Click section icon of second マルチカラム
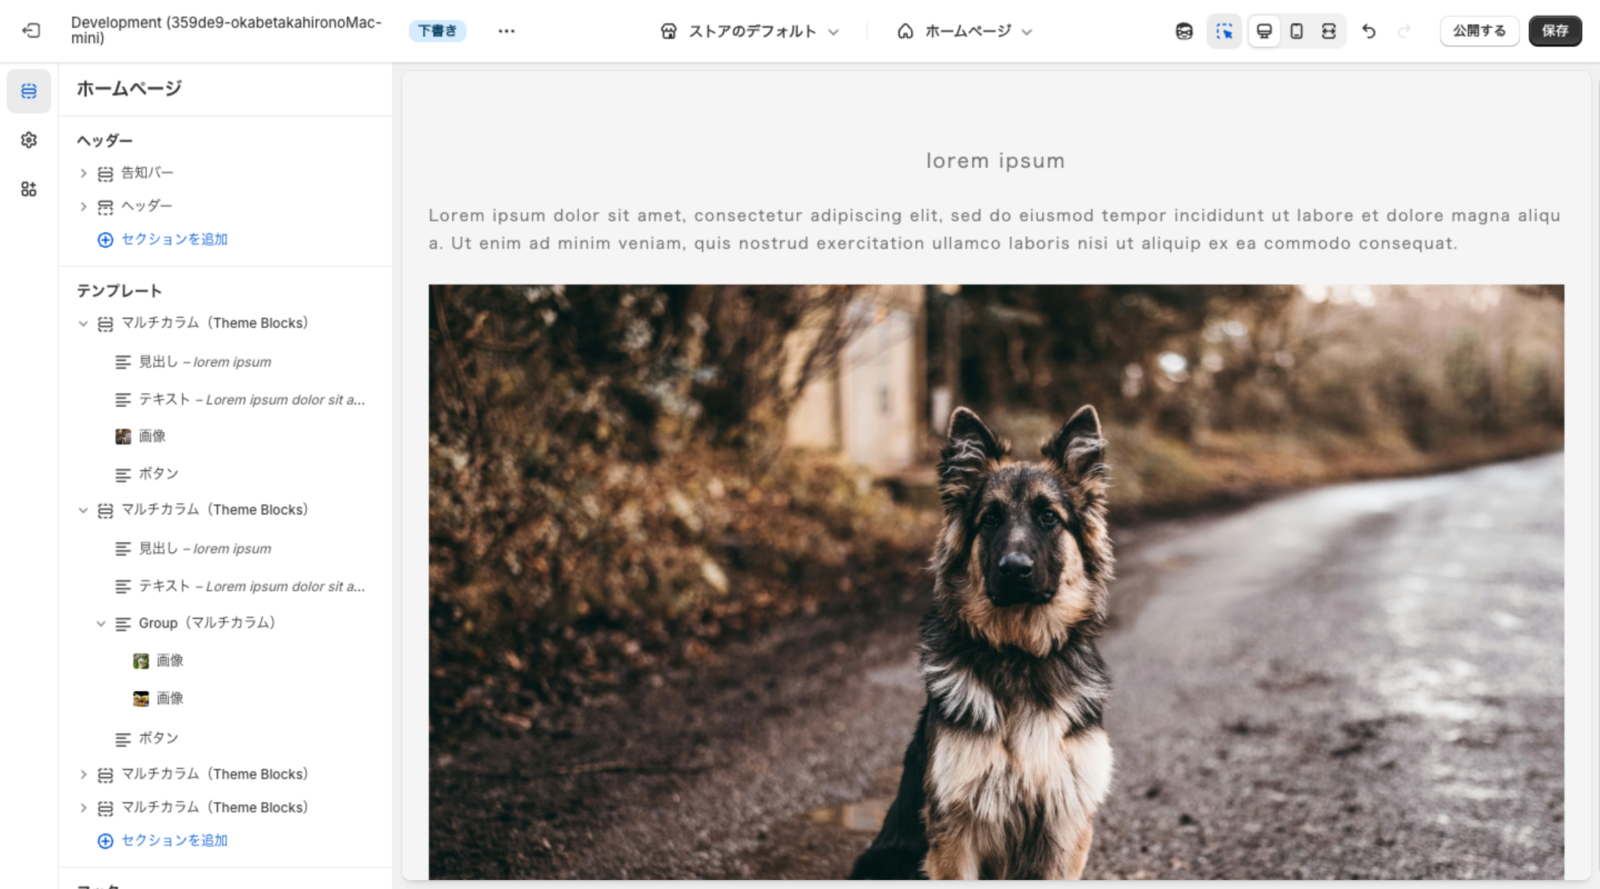 click(x=105, y=511)
